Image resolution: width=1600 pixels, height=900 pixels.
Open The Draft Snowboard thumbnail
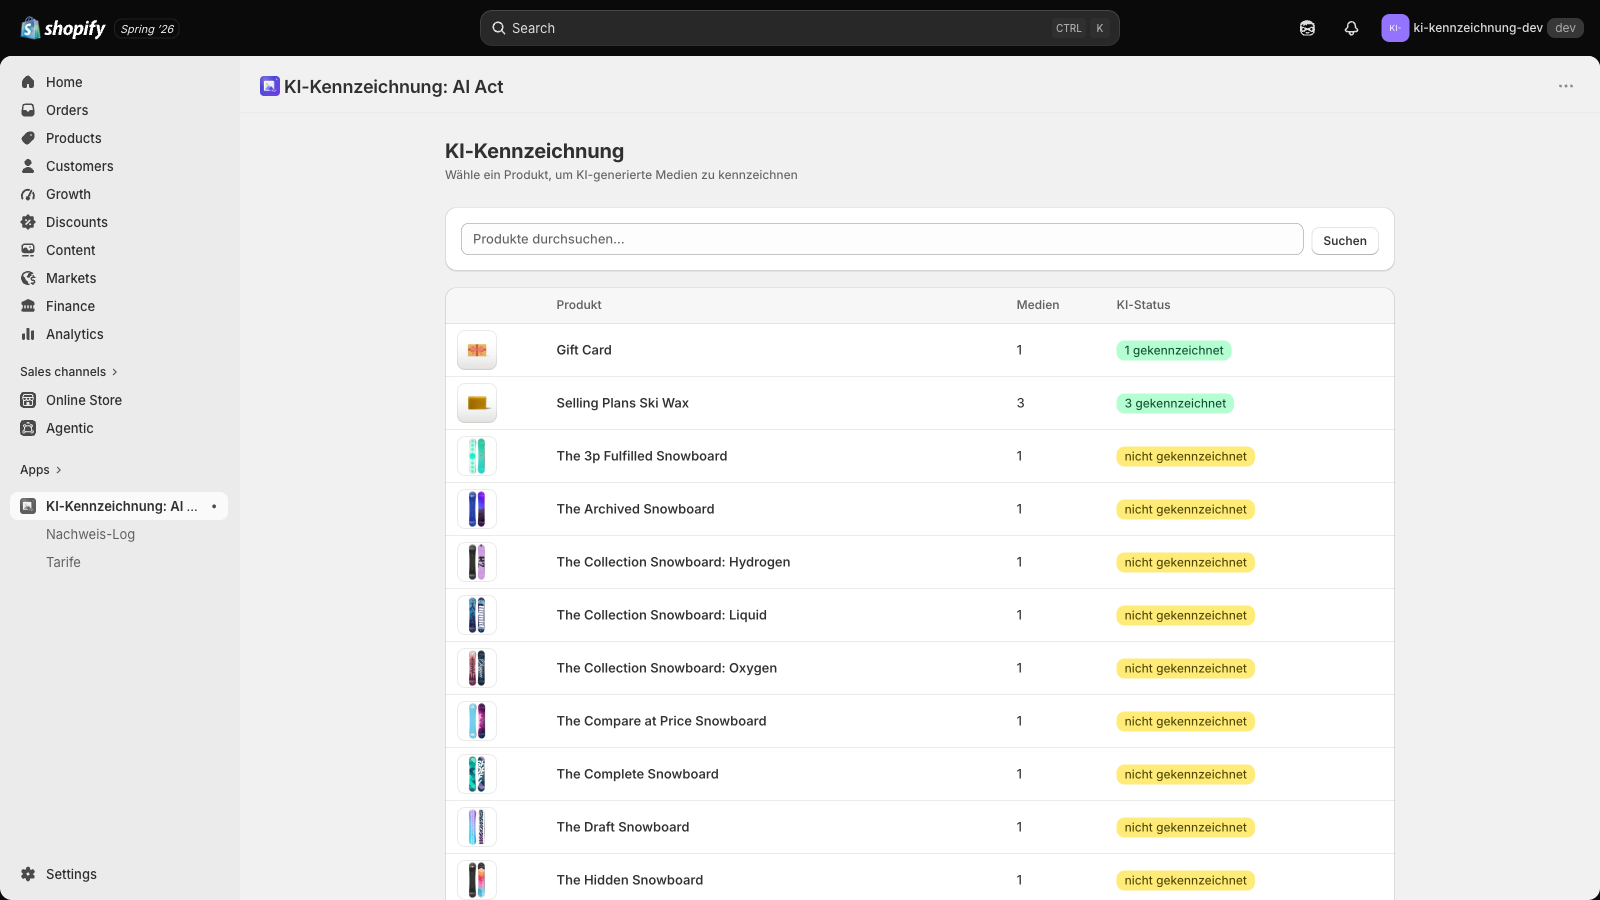(x=477, y=827)
